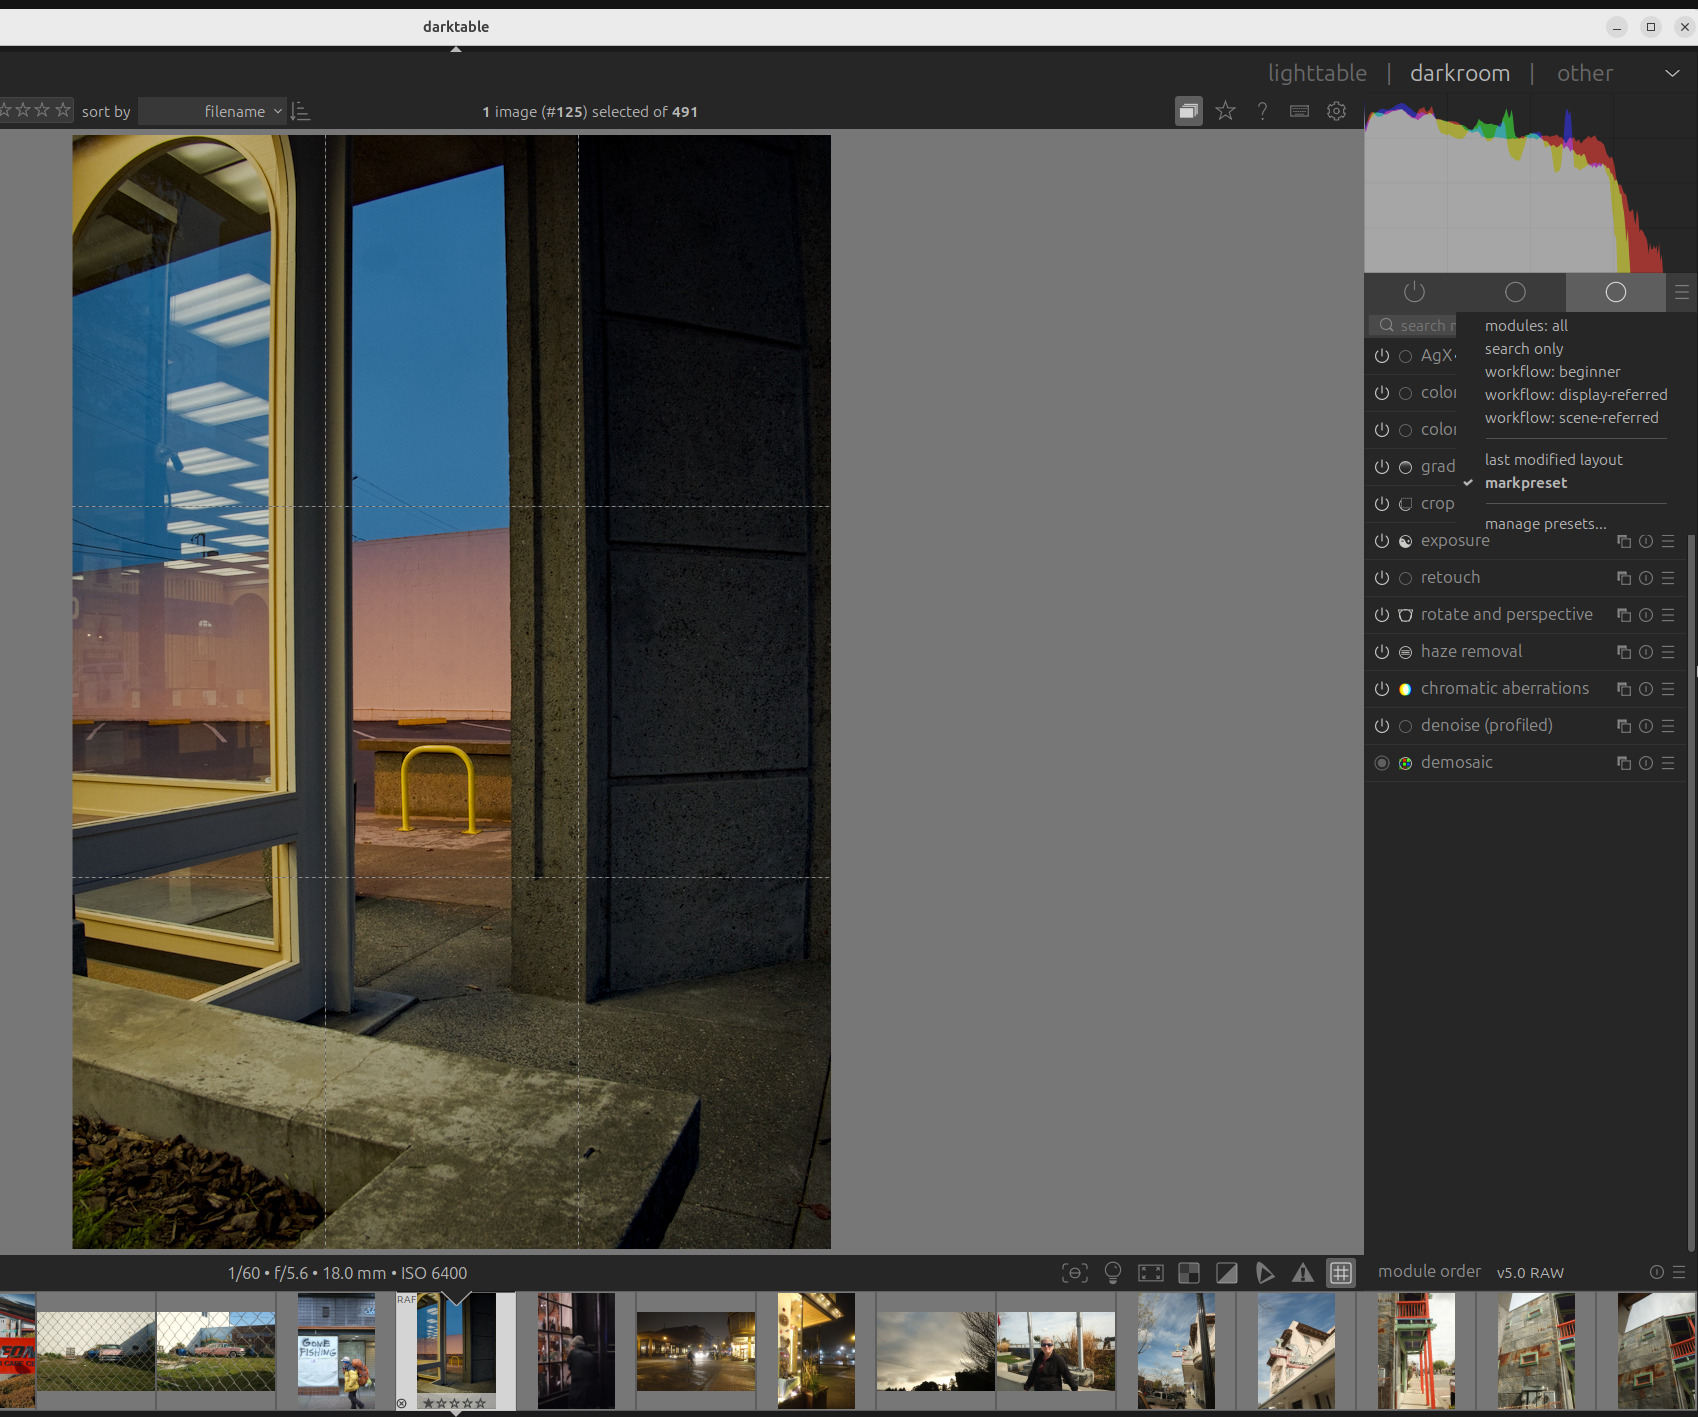Open global preferences gear icon
1698x1417 pixels.
(x=1337, y=111)
